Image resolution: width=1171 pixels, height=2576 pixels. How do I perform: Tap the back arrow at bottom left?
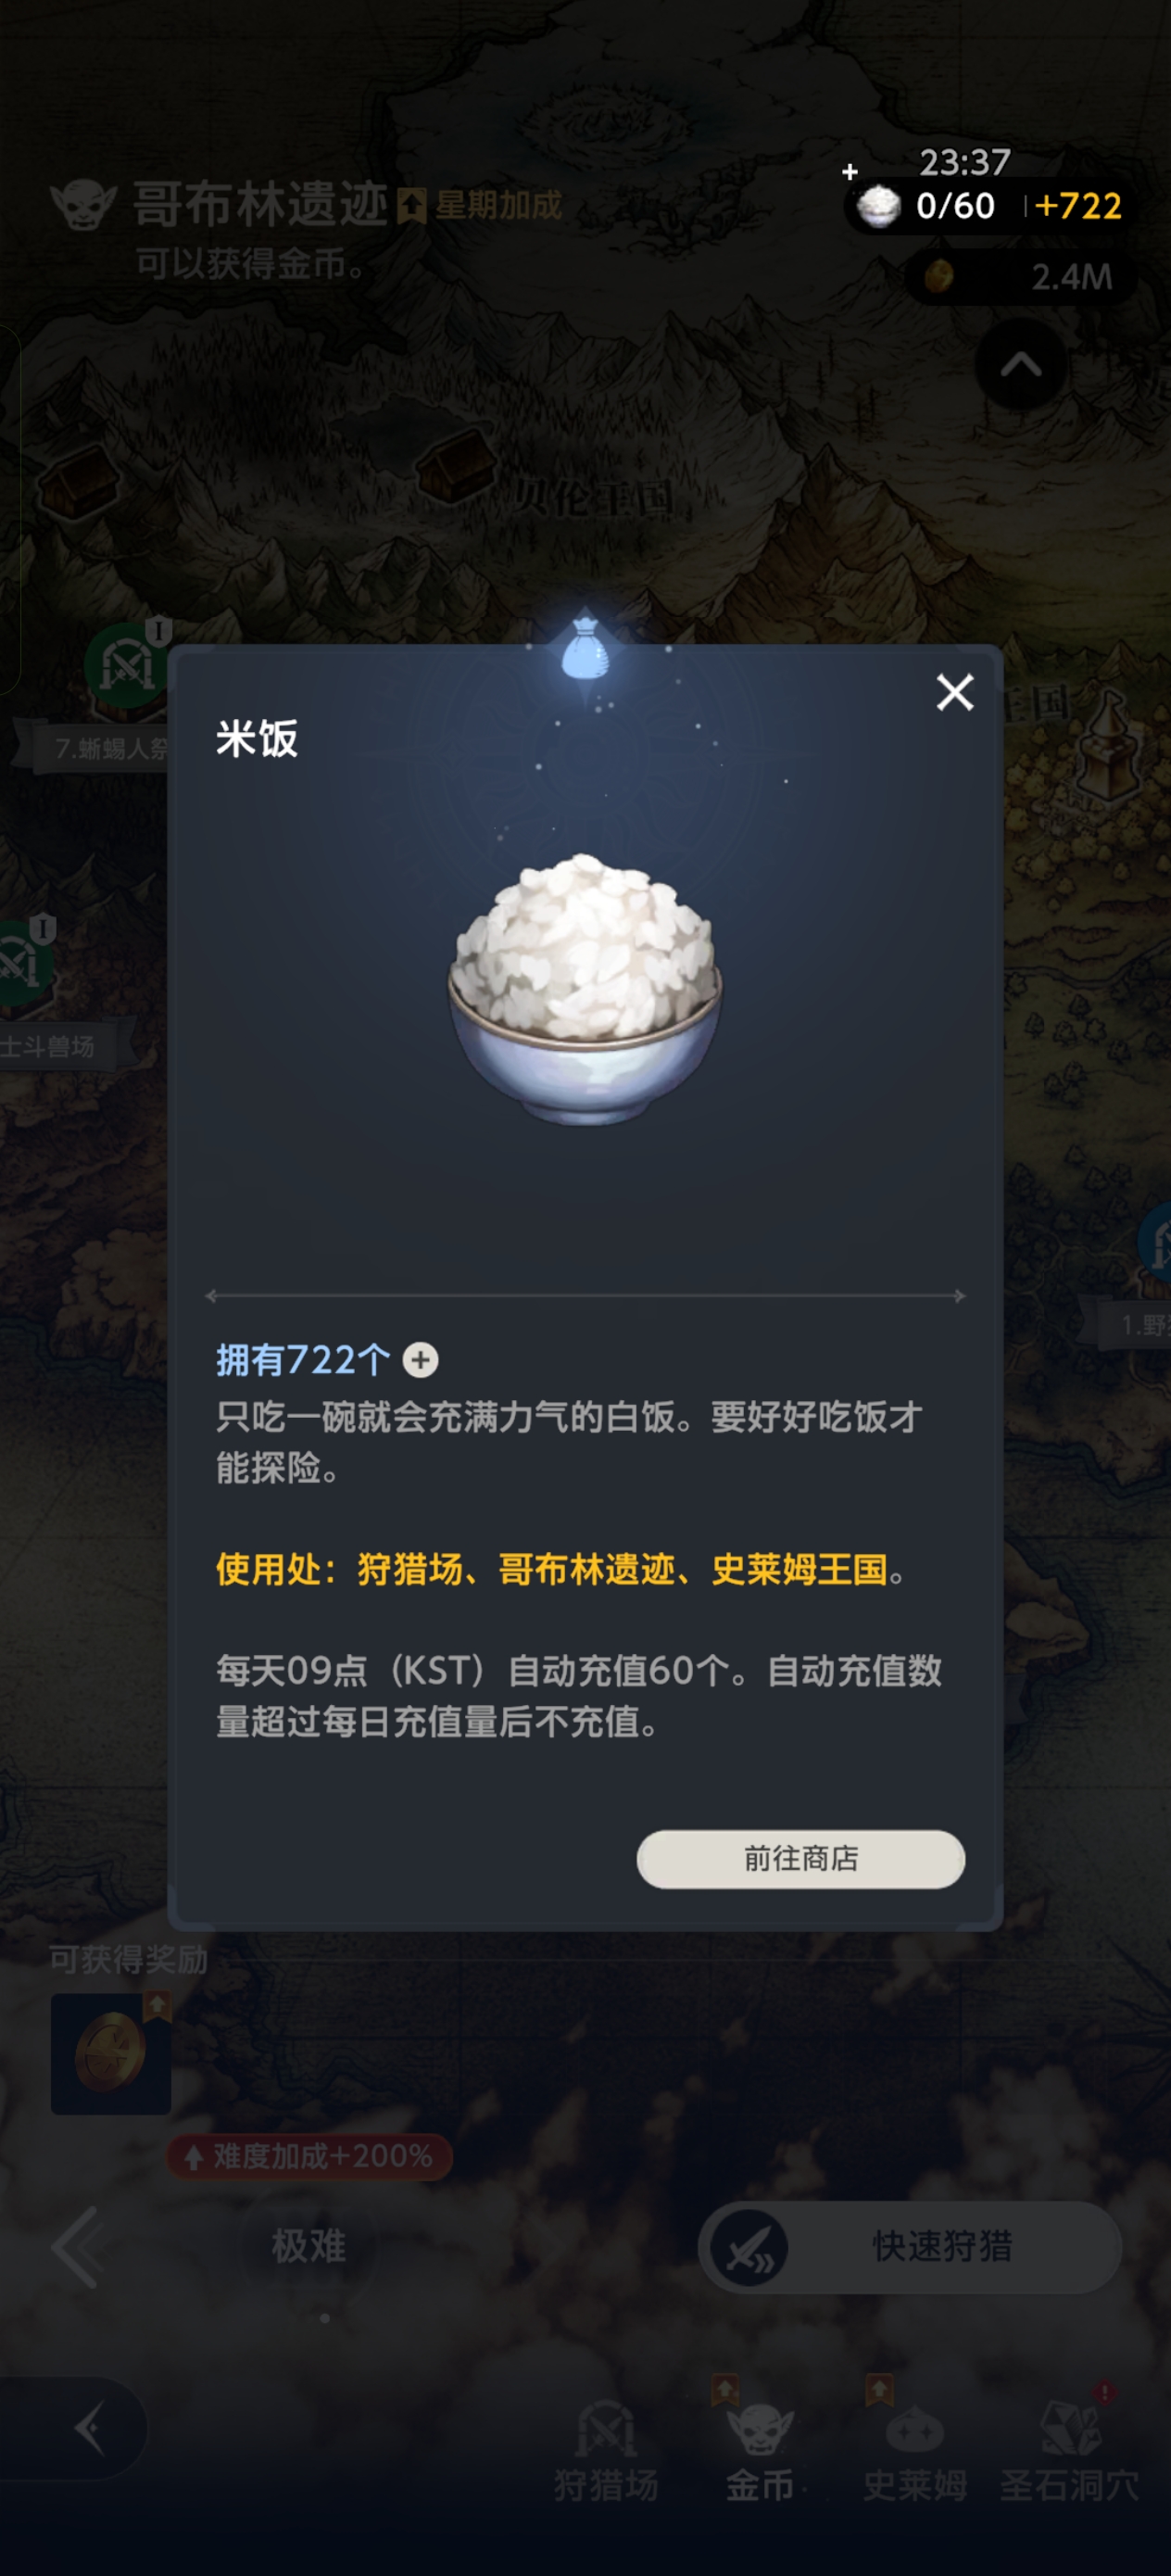[89, 2428]
